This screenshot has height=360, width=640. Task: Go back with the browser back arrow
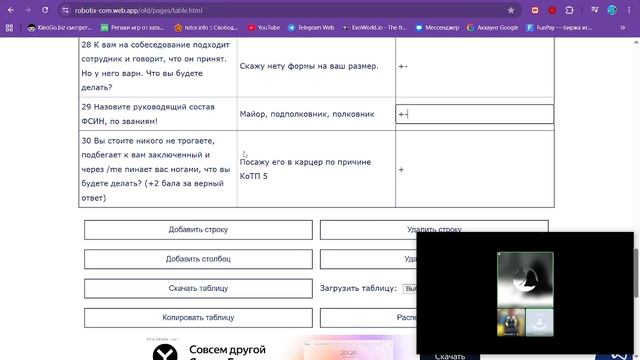tap(11, 10)
